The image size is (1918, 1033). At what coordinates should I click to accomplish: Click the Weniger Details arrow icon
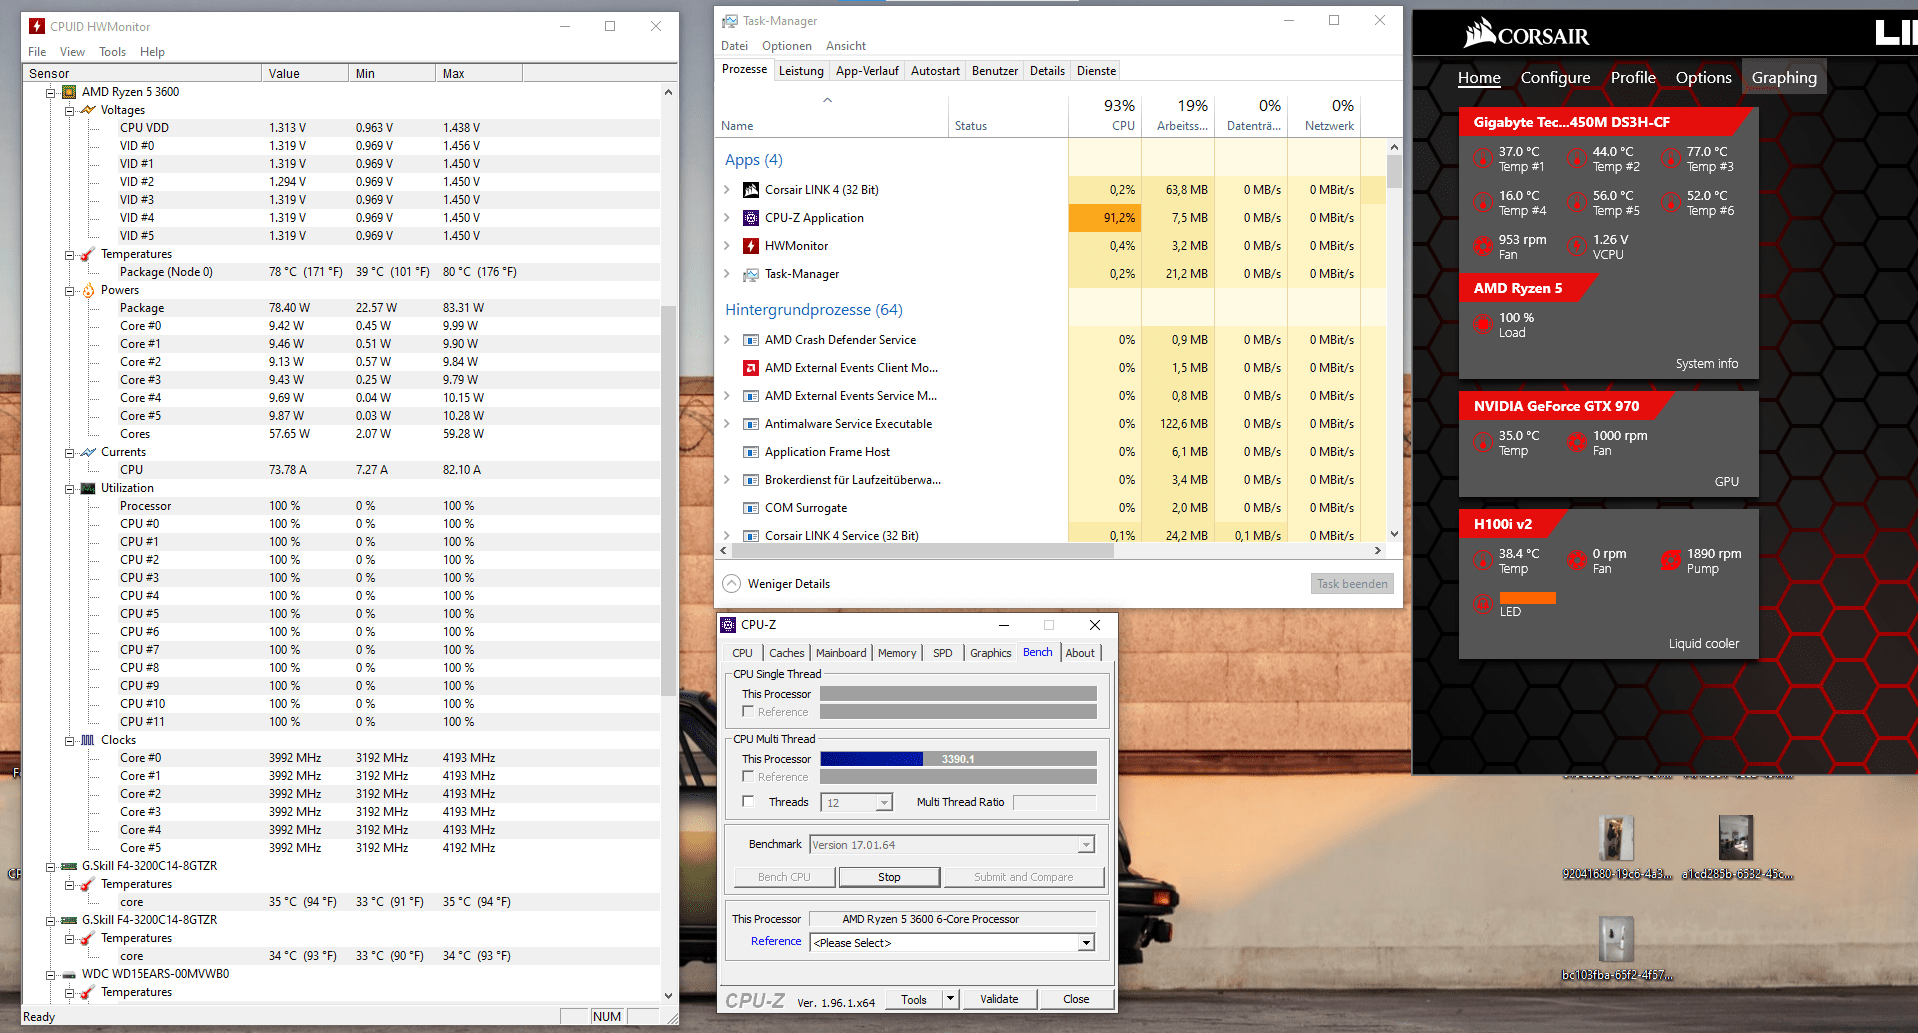[x=732, y=584]
